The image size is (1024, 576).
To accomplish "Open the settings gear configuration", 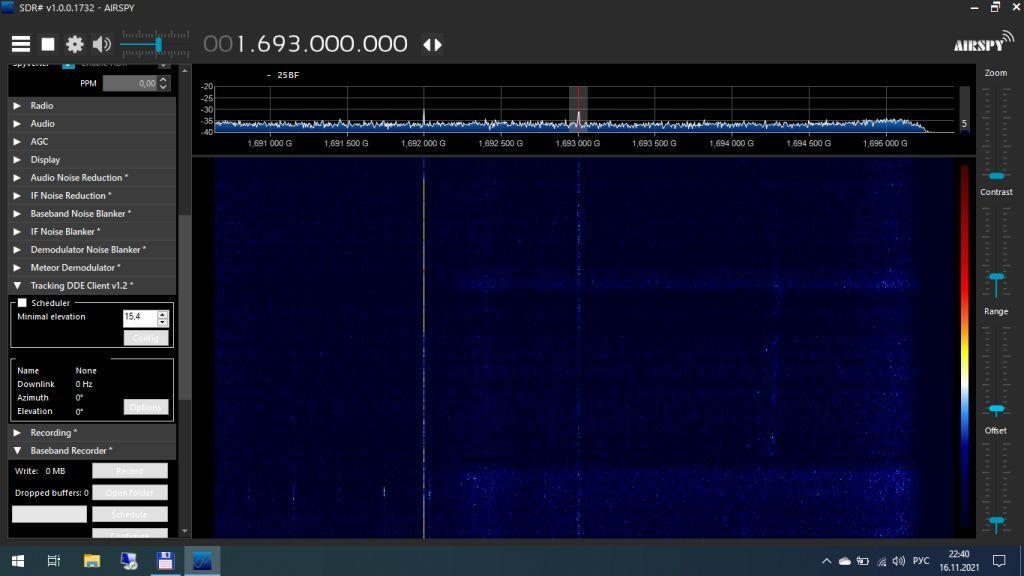I will tap(74, 44).
